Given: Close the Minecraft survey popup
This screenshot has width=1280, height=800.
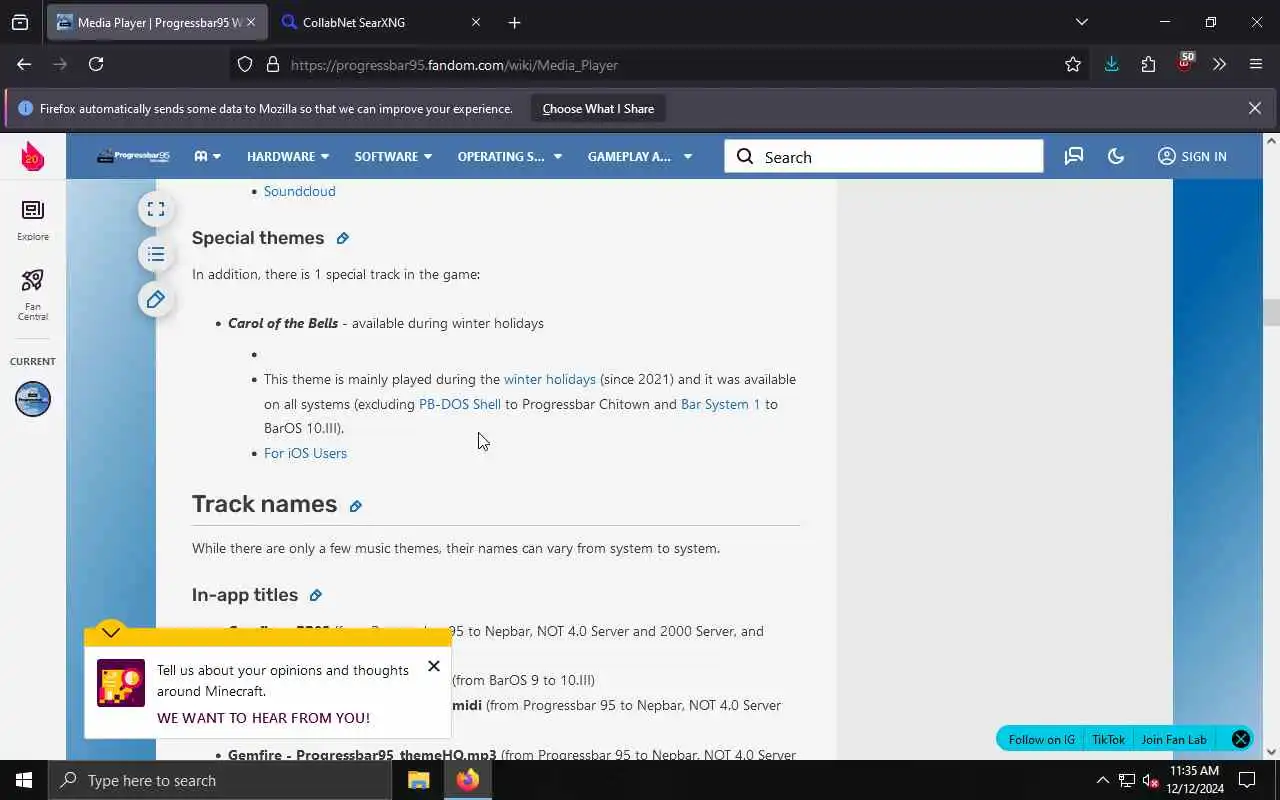Looking at the screenshot, I should [x=433, y=666].
